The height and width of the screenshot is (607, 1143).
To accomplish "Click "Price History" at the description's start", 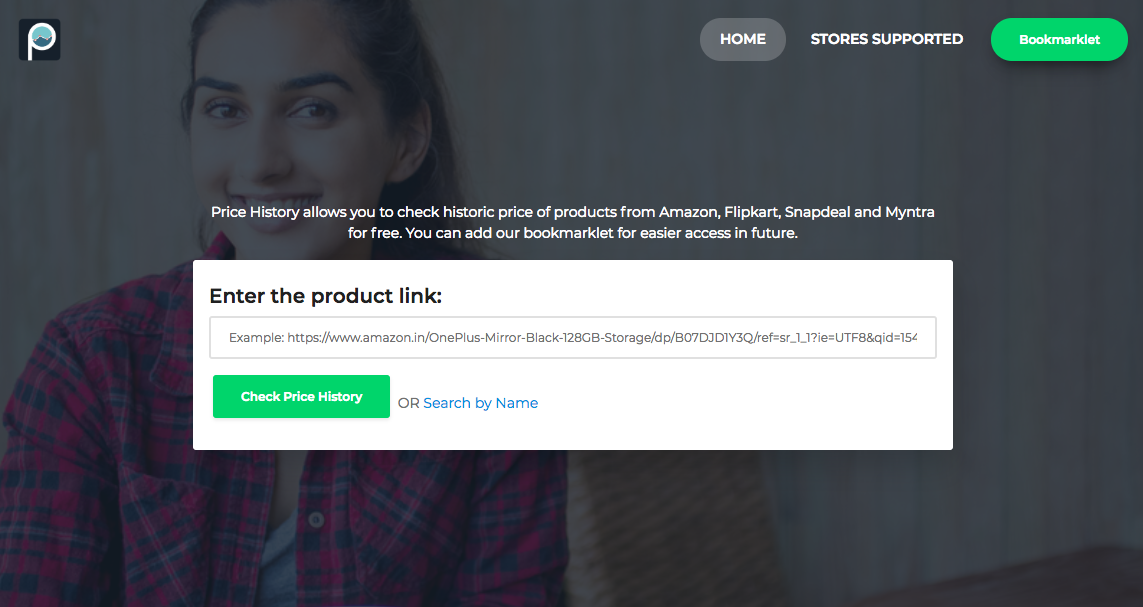I will pos(254,212).
